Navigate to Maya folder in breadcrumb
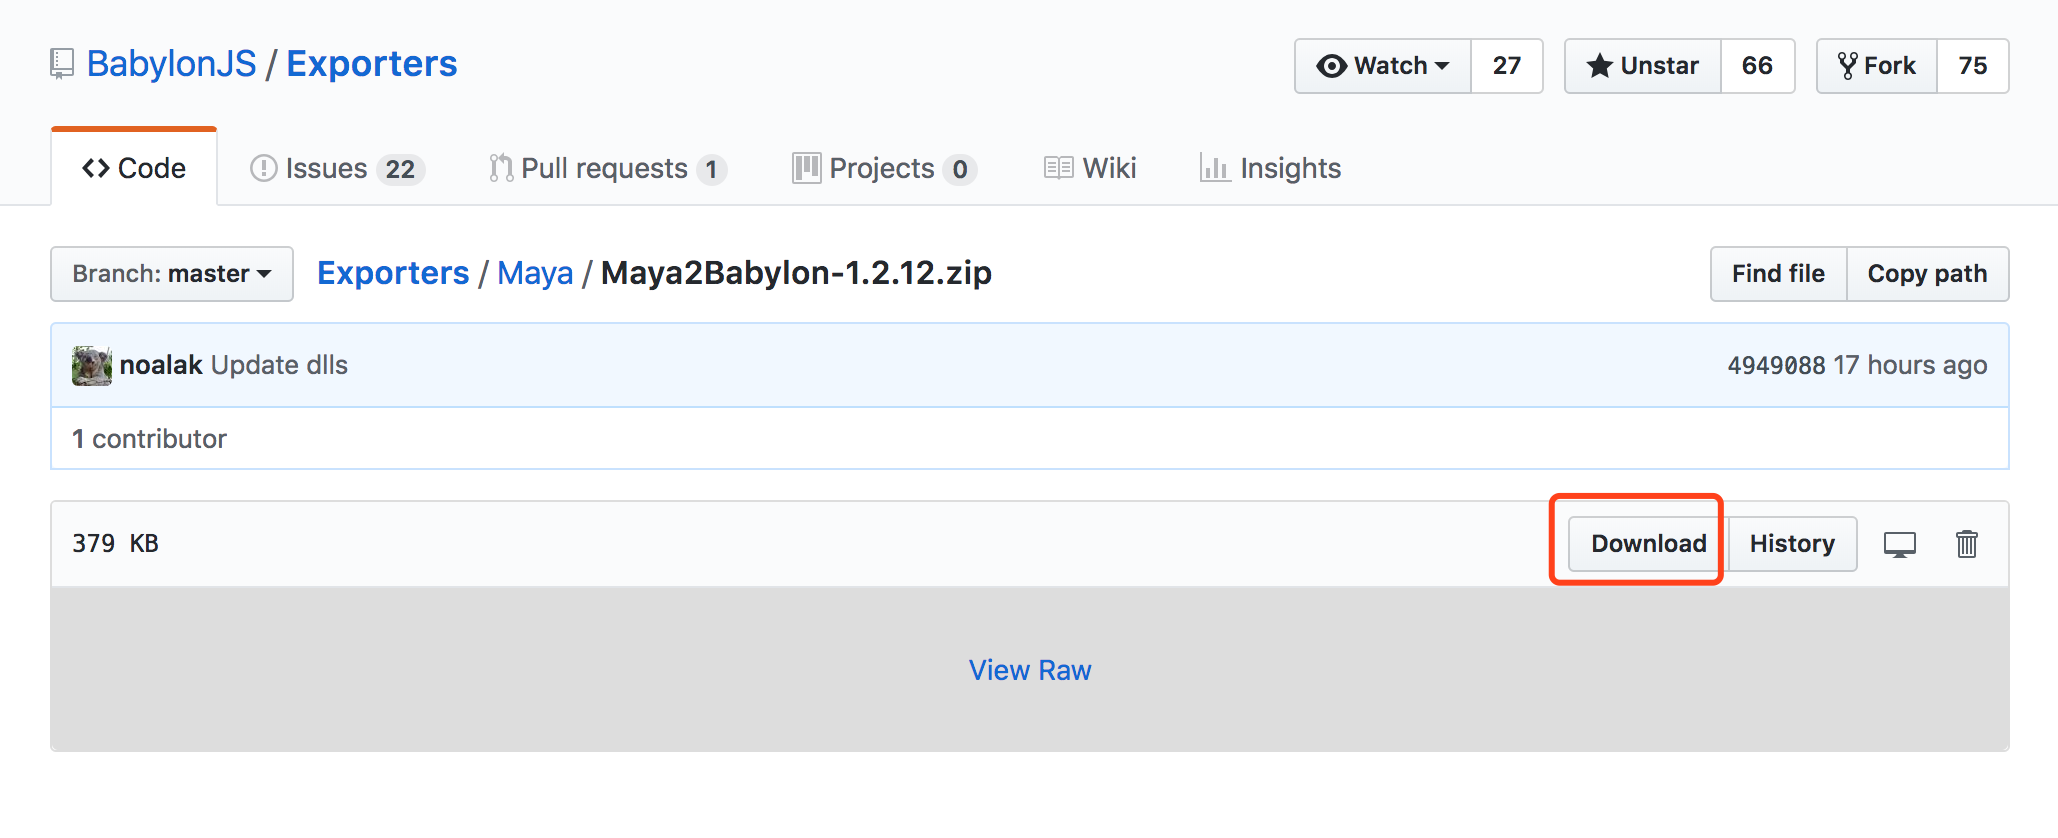 coord(535,273)
